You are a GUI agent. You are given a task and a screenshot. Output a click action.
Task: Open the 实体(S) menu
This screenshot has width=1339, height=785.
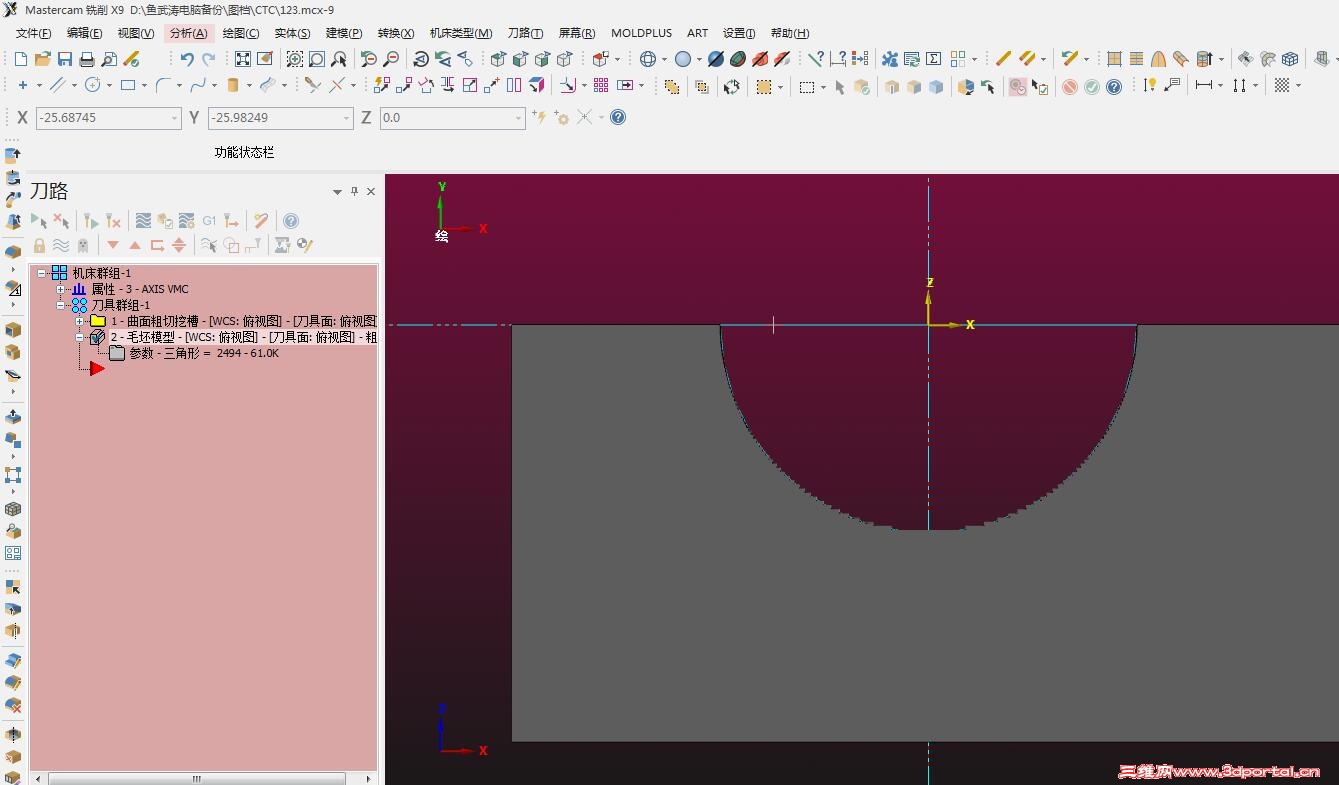point(293,33)
